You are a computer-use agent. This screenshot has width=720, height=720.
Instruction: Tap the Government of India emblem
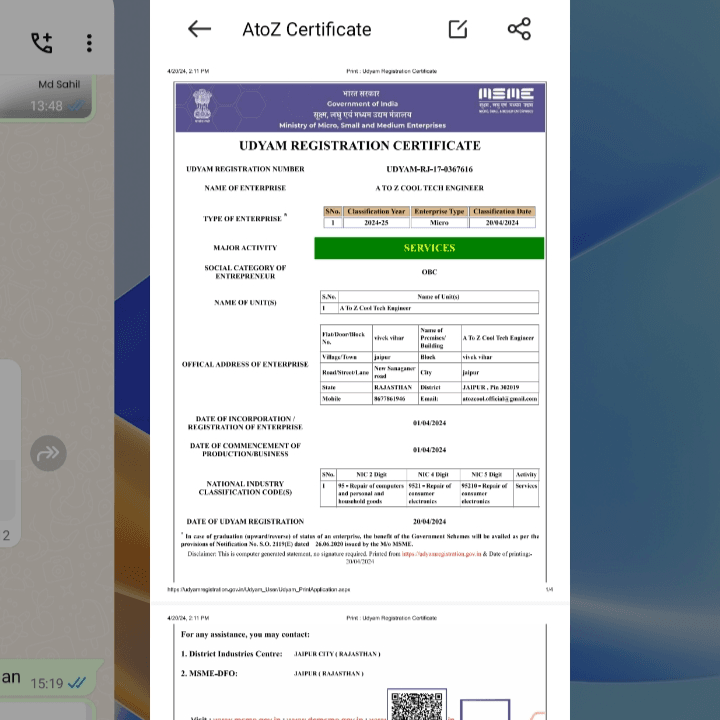203,104
